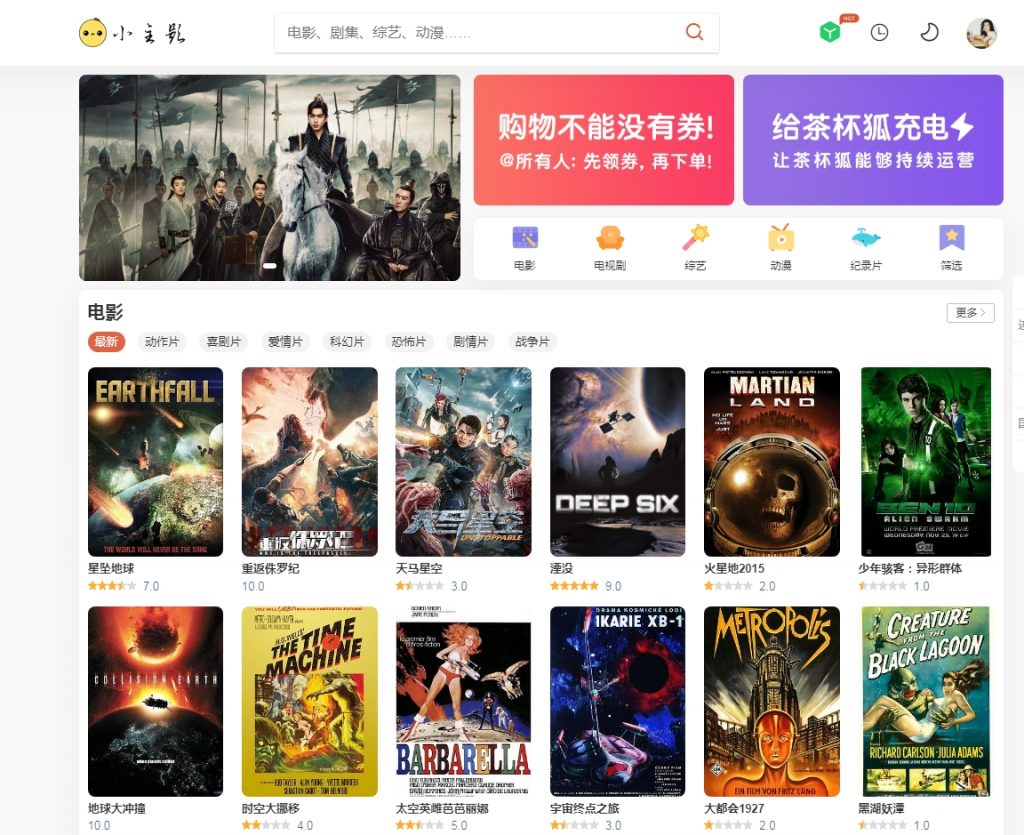Open the 电影 category icon

pos(525,238)
